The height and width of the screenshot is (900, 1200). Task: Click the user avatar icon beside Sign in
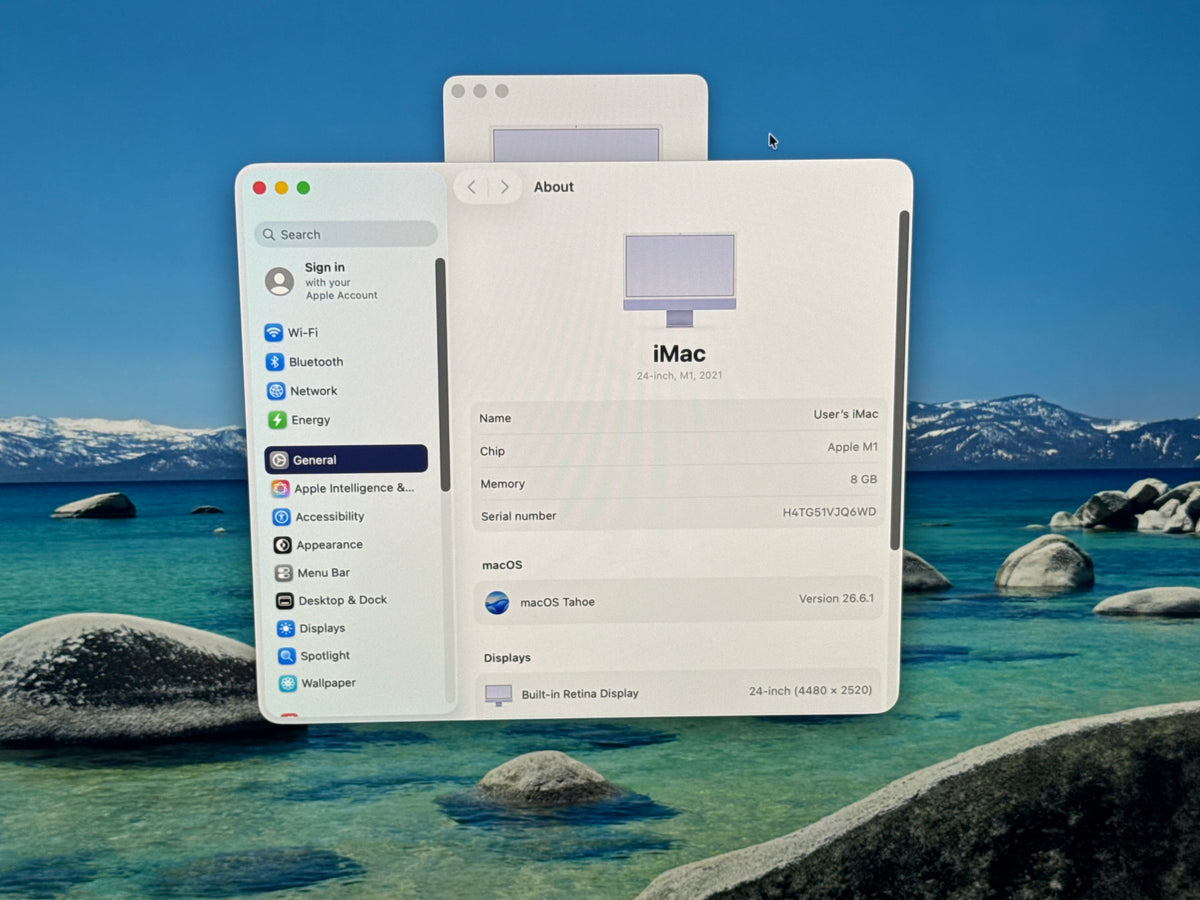tap(279, 281)
